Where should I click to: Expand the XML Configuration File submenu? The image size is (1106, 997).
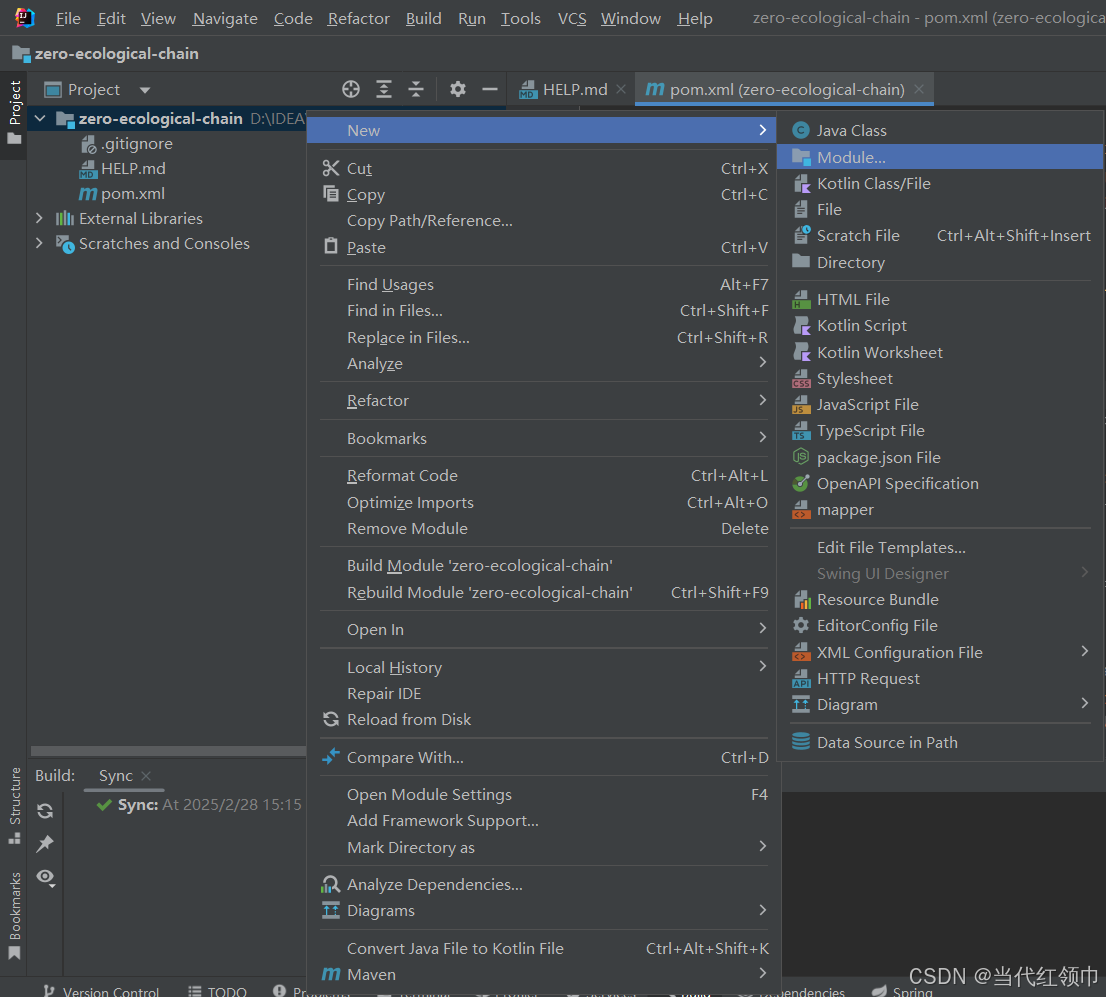[x=1085, y=651]
